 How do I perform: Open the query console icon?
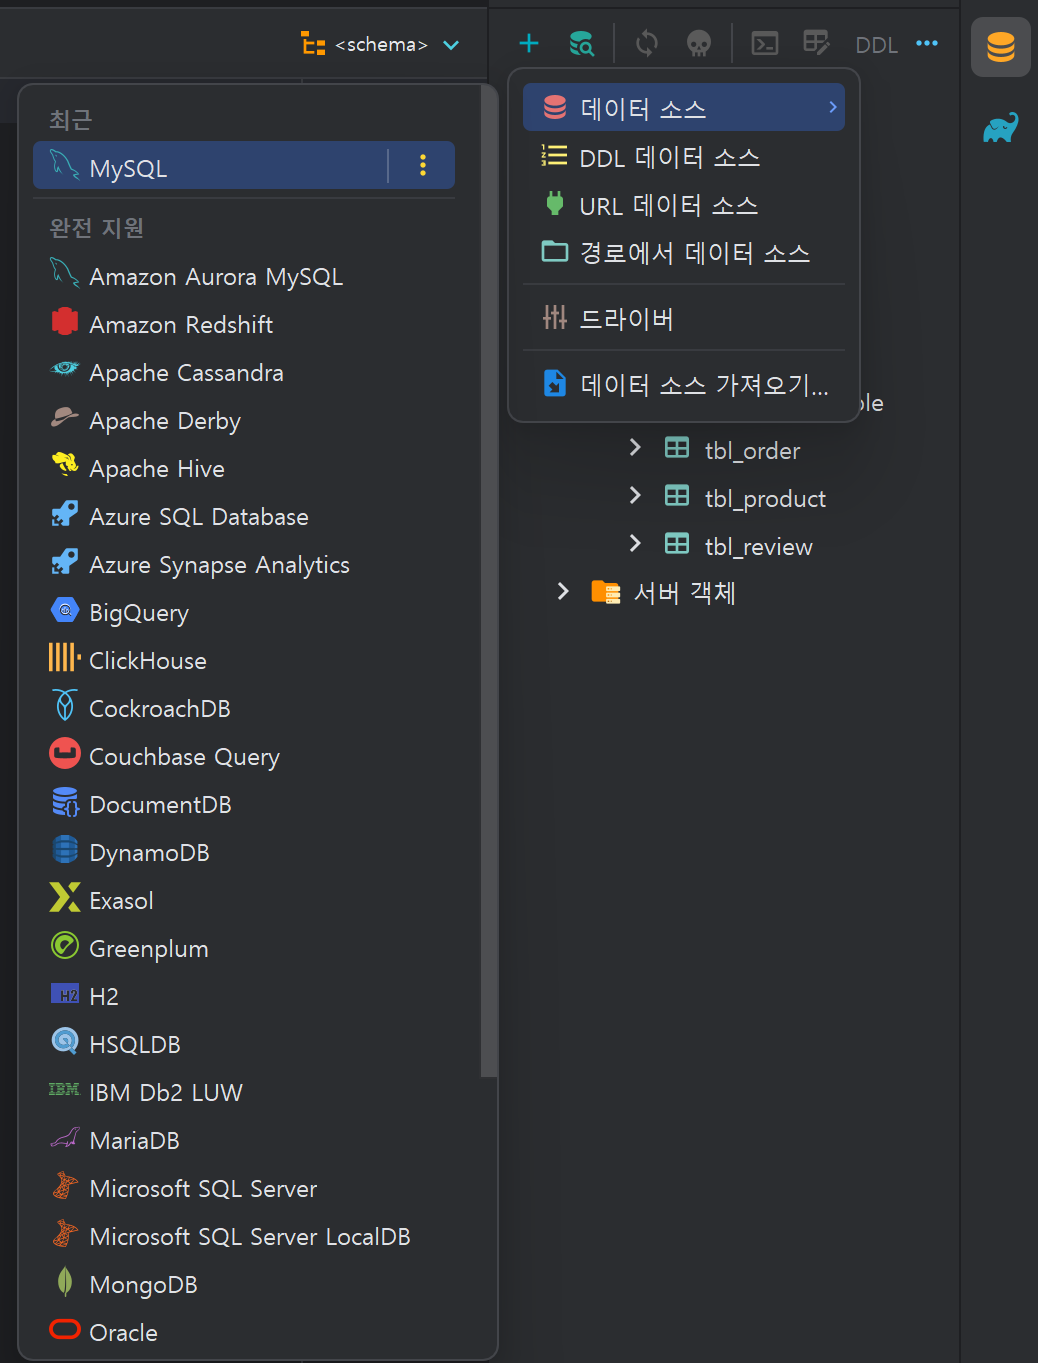coord(765,43)
